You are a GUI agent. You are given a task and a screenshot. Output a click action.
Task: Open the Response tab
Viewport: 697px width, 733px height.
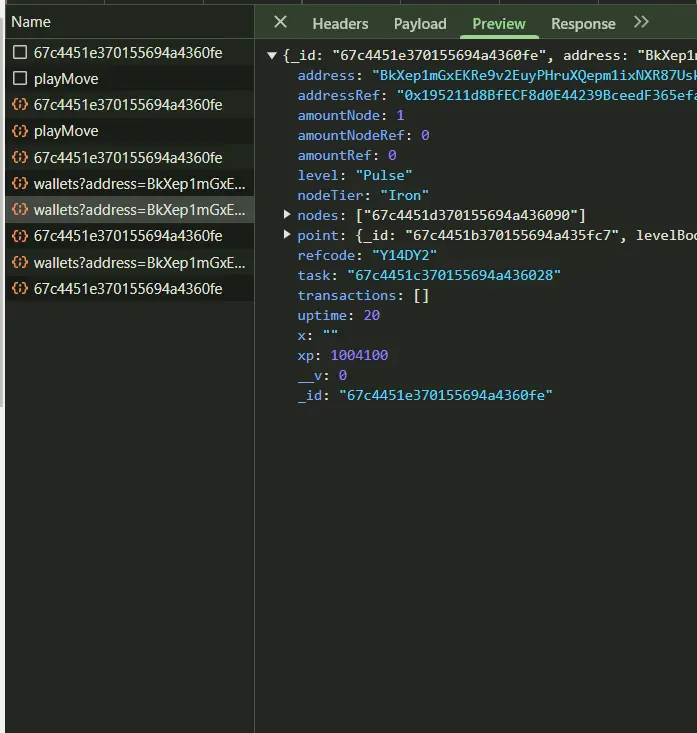(x=583, y=24)
